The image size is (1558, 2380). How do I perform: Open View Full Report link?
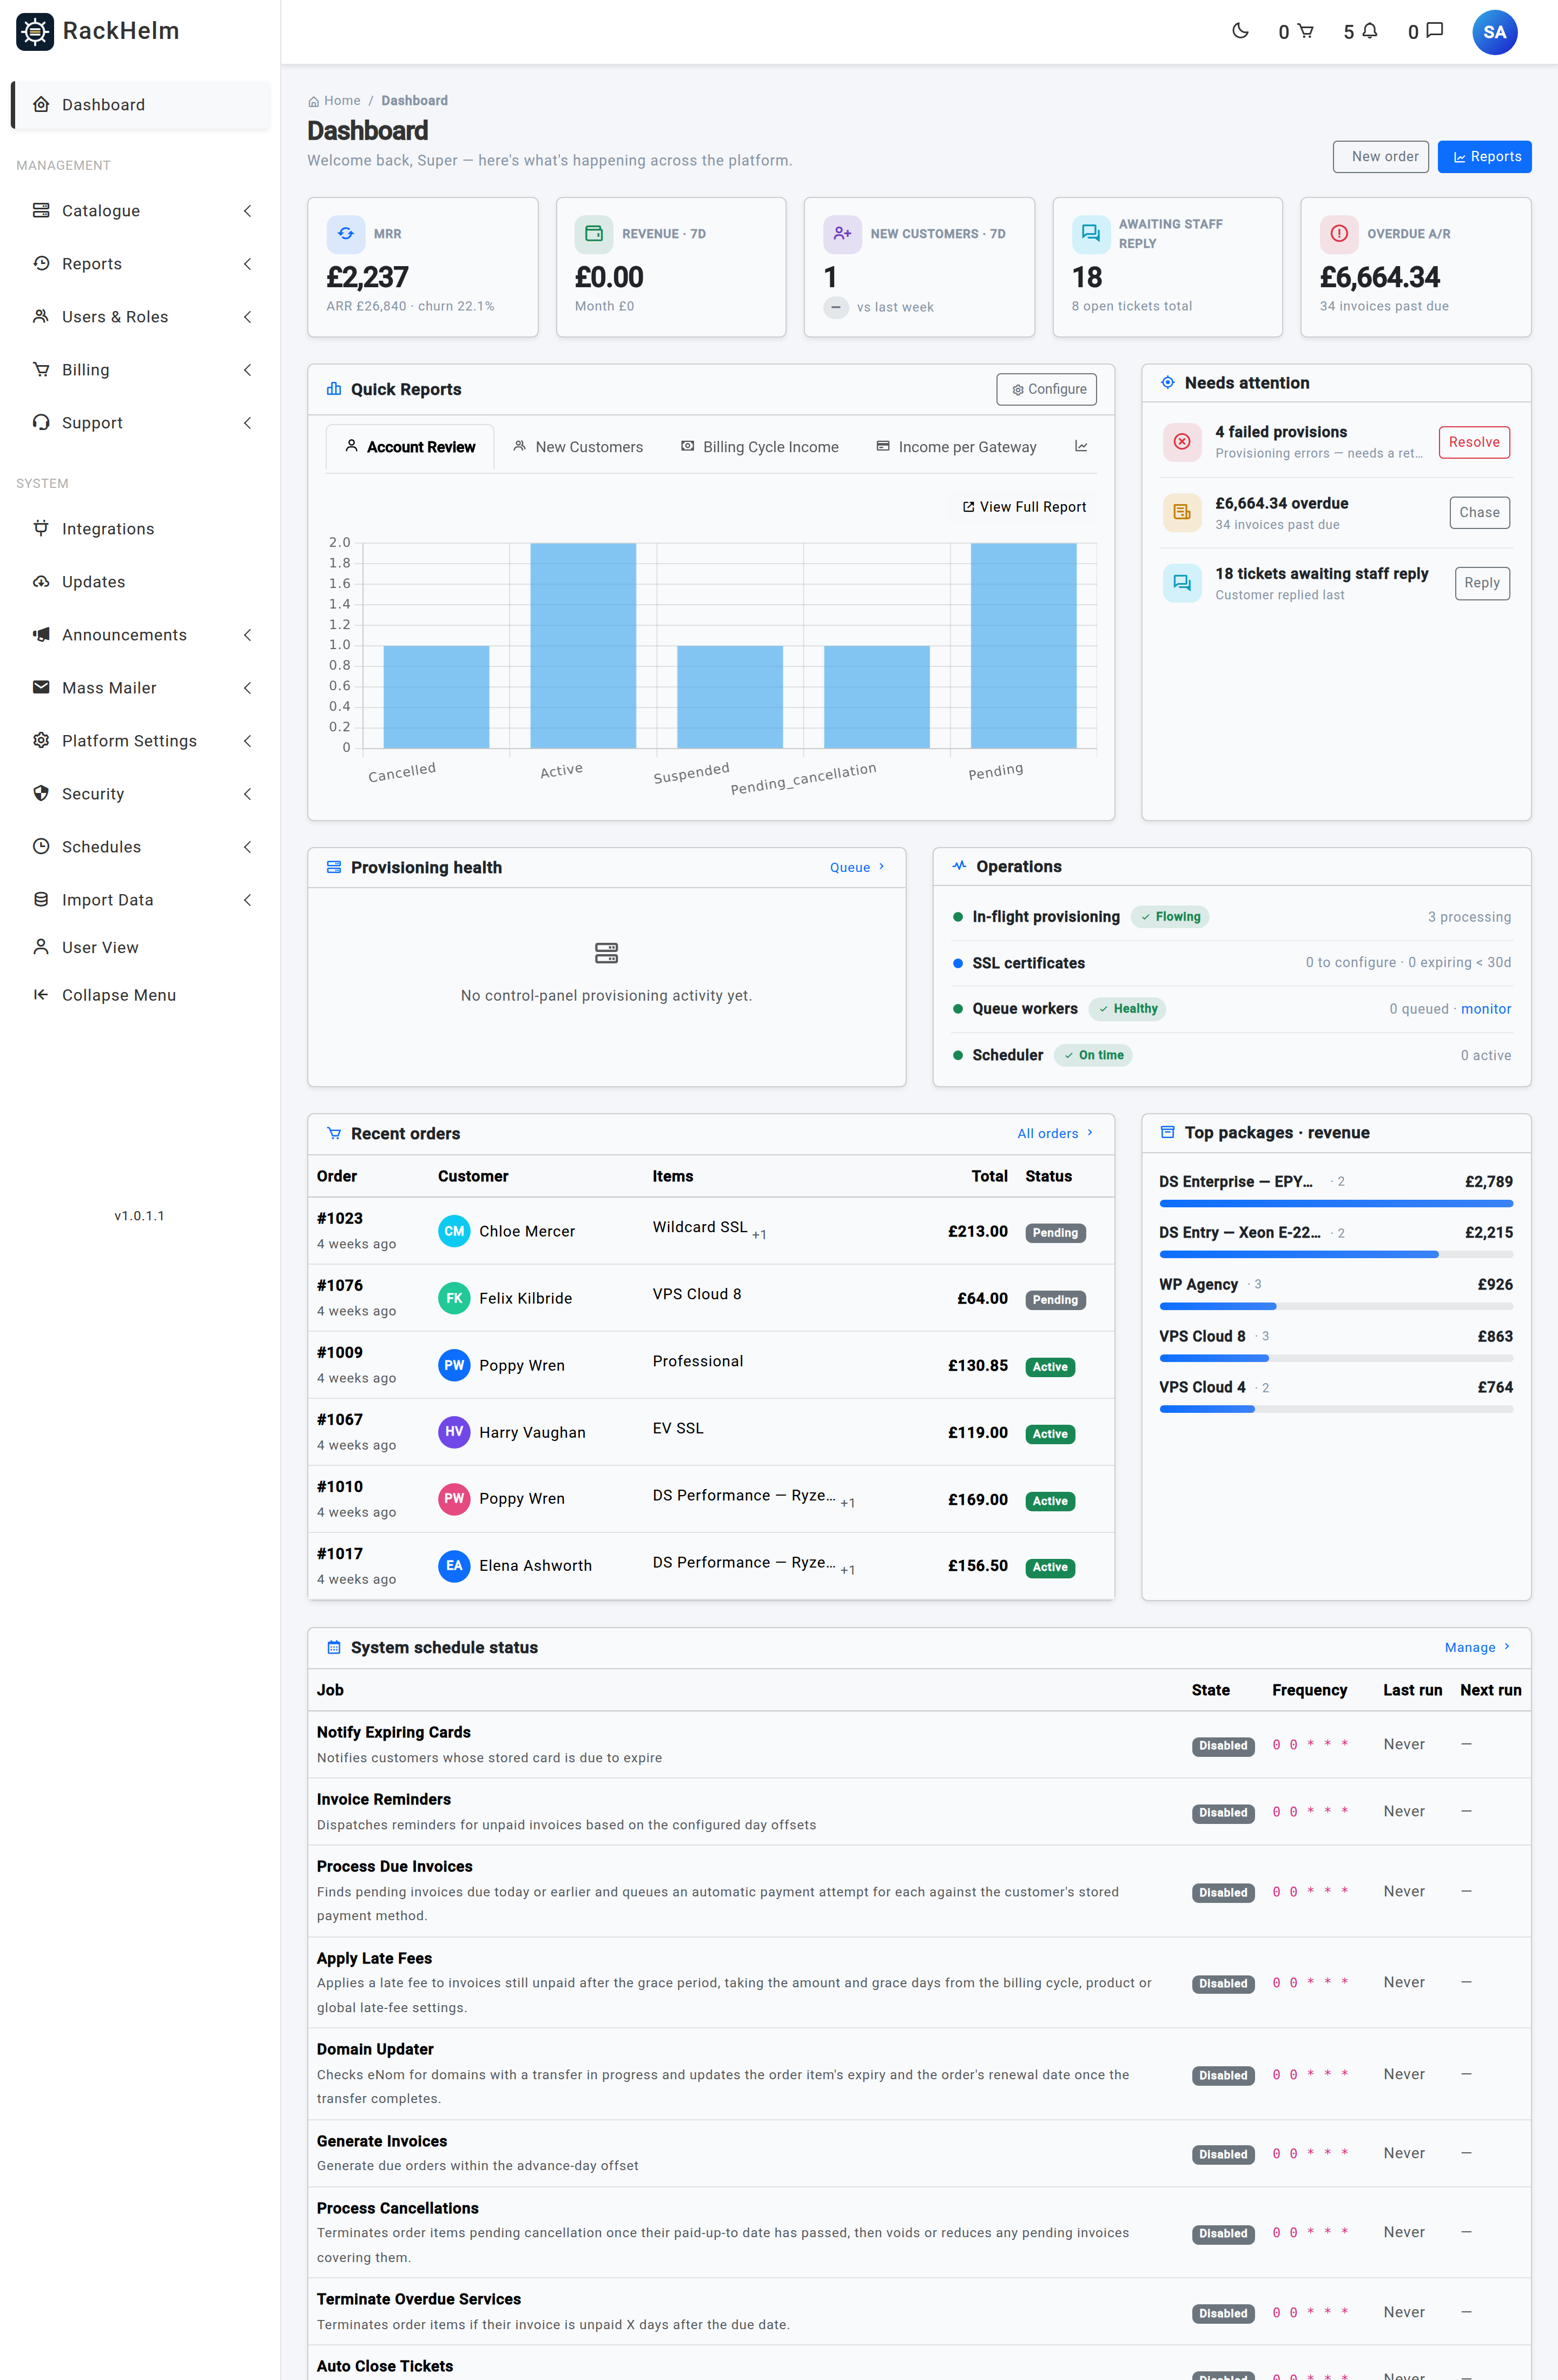(1023, 507)
